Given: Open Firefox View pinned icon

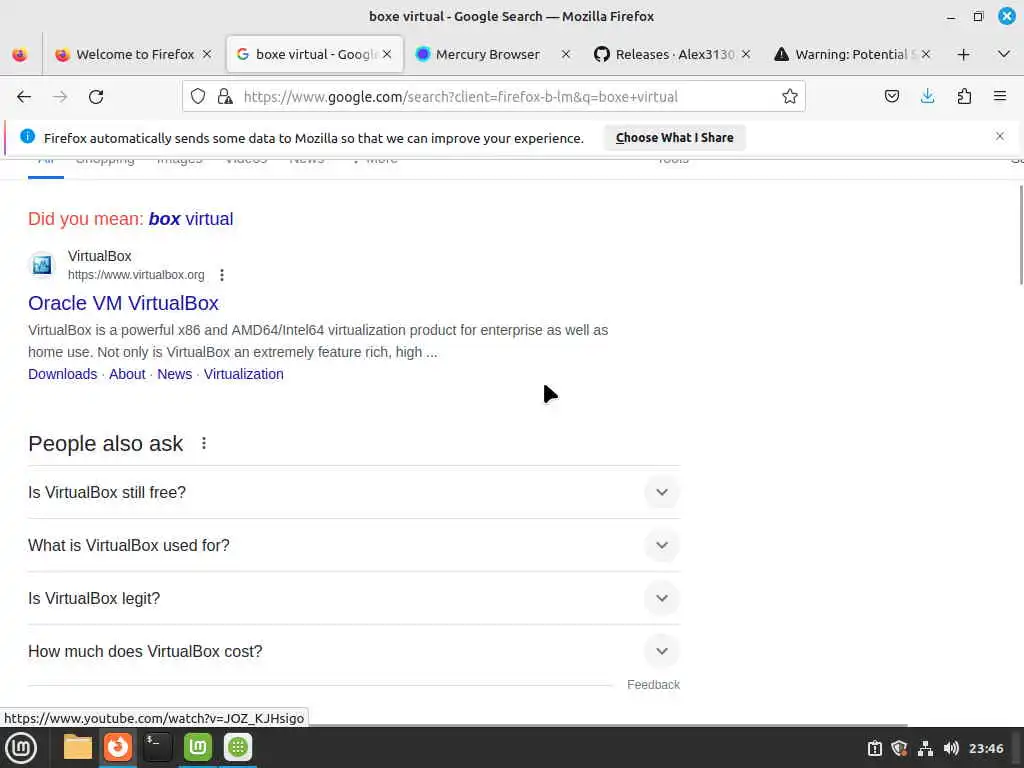Looking at the screenshot, I should coord(20,54).
